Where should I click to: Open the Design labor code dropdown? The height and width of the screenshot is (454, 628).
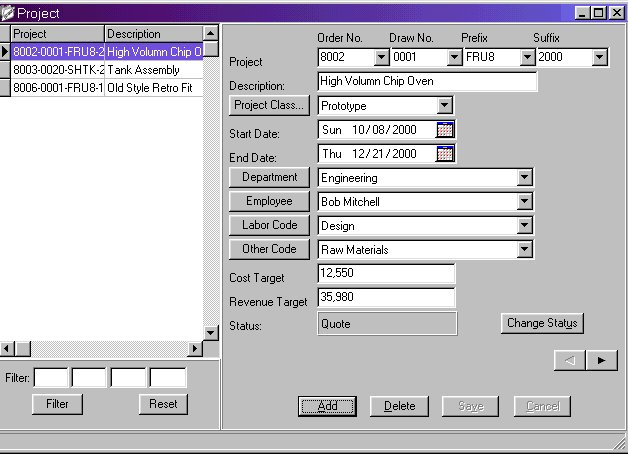click(524, 225)
